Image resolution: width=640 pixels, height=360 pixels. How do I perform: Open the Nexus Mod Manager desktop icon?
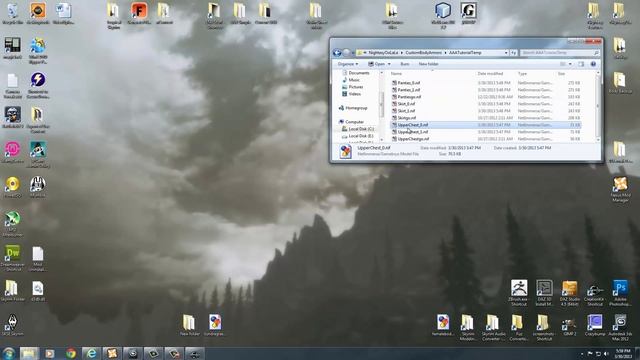(x=620, y=189)
